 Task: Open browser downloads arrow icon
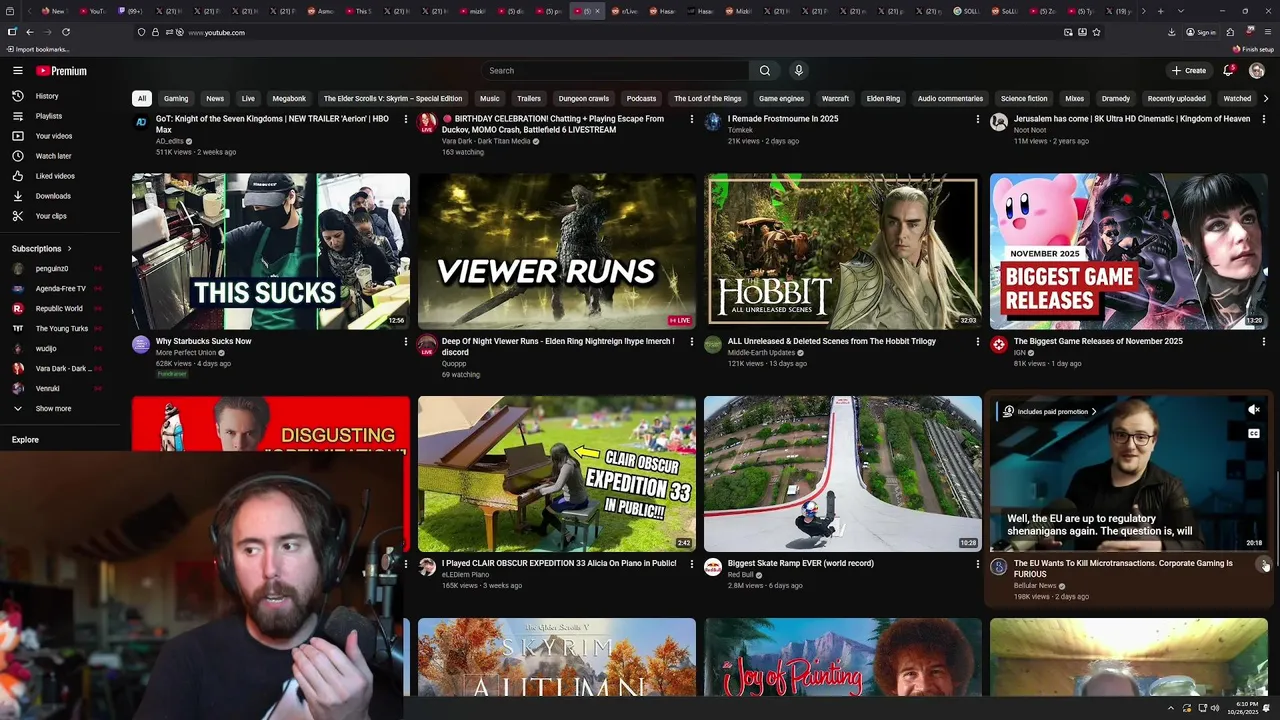1171,32
